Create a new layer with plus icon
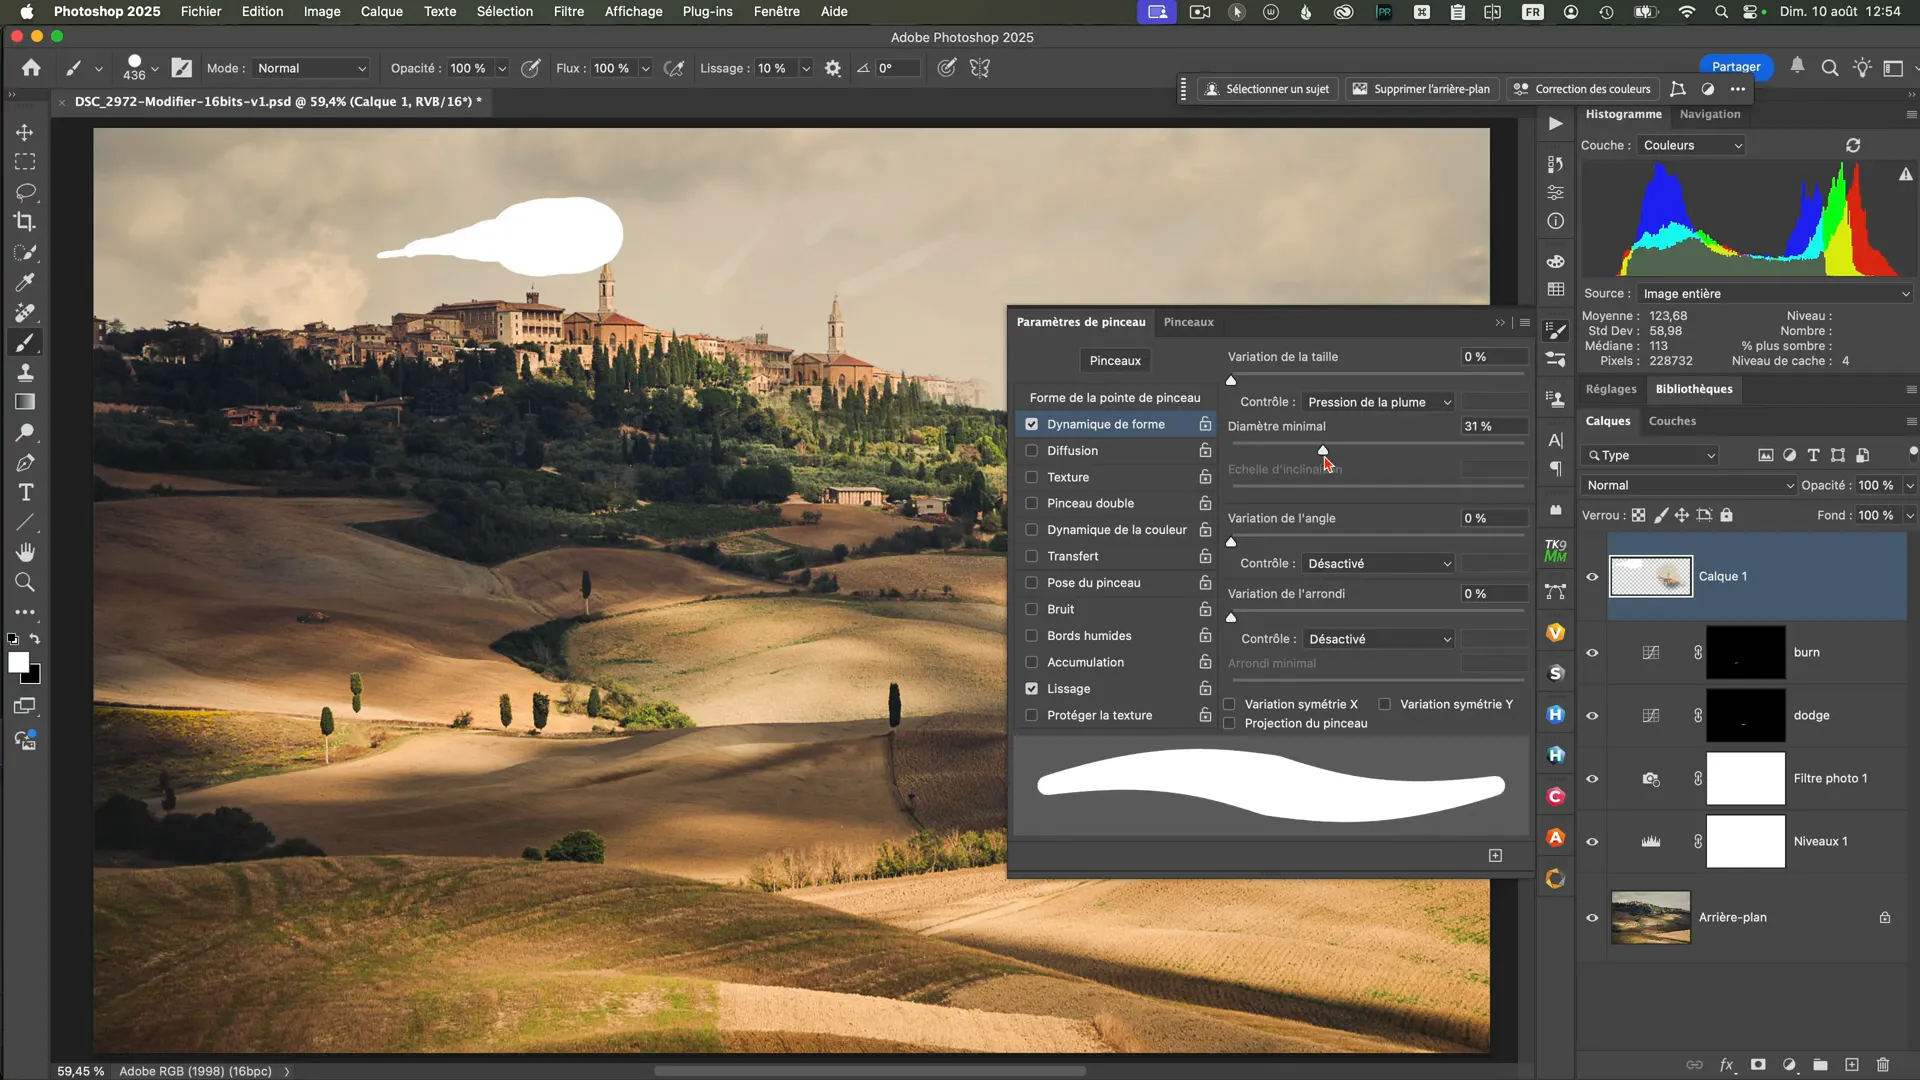Viewport: 1920px width, 1080px height. pyautogui.click(x=1852, y=1065)
